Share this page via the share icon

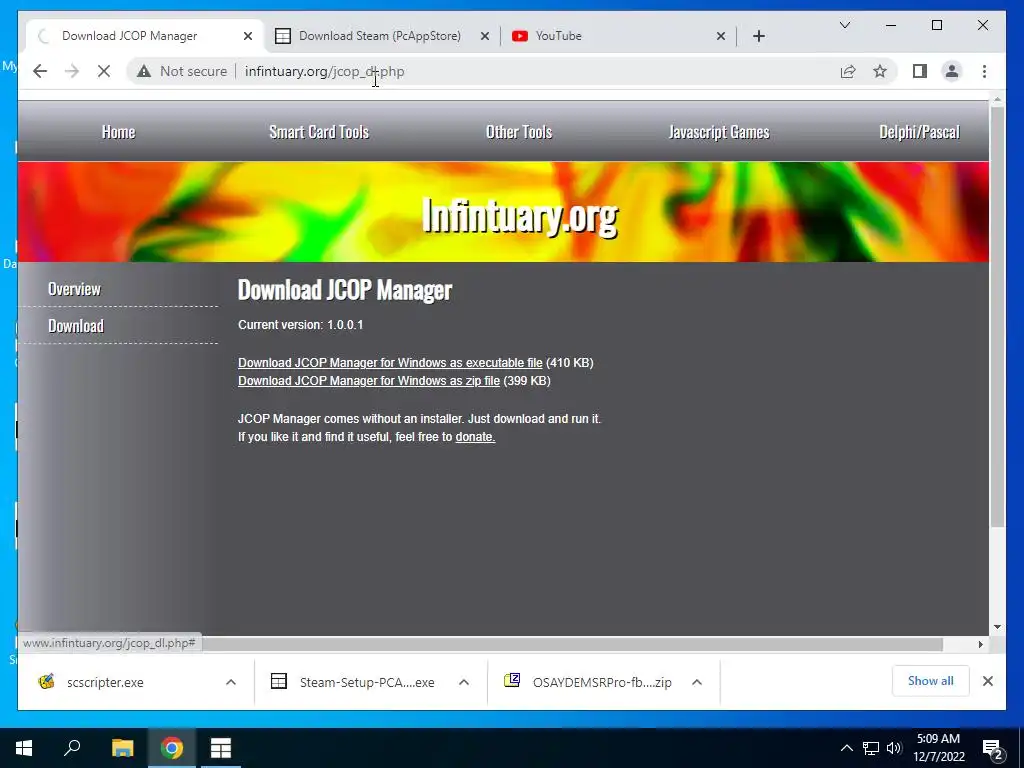[x=848, y=71]
